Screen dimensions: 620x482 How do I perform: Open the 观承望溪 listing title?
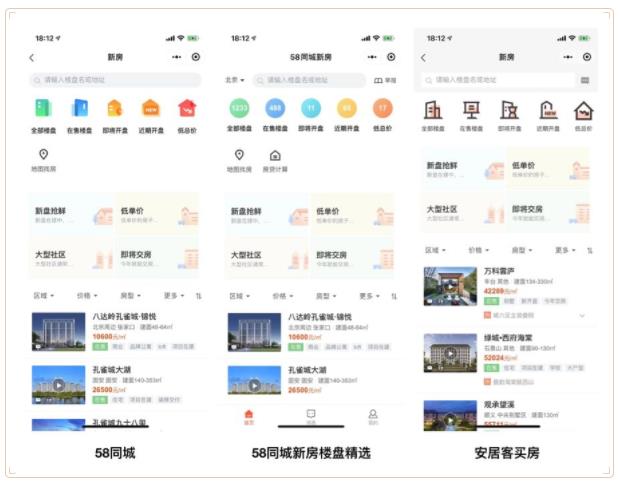coord(499,405)
